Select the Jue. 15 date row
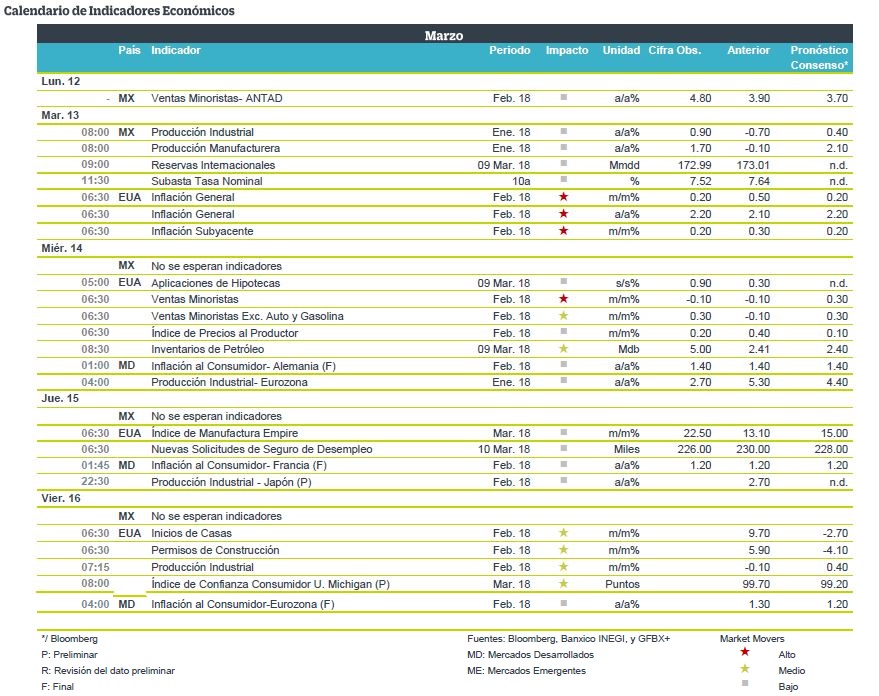The width and height of the screenshot is (879, 696). tap(445, 398)
